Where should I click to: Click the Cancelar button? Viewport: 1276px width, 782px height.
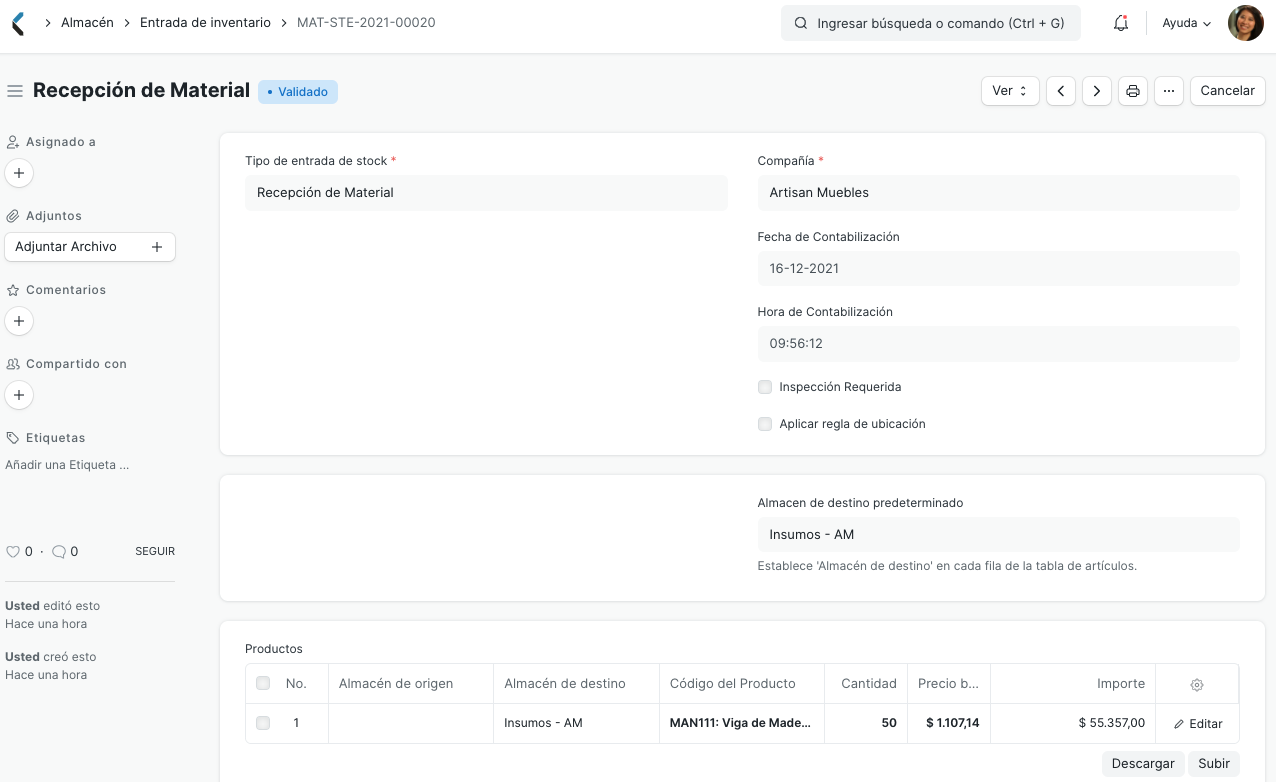(1227, 91)
